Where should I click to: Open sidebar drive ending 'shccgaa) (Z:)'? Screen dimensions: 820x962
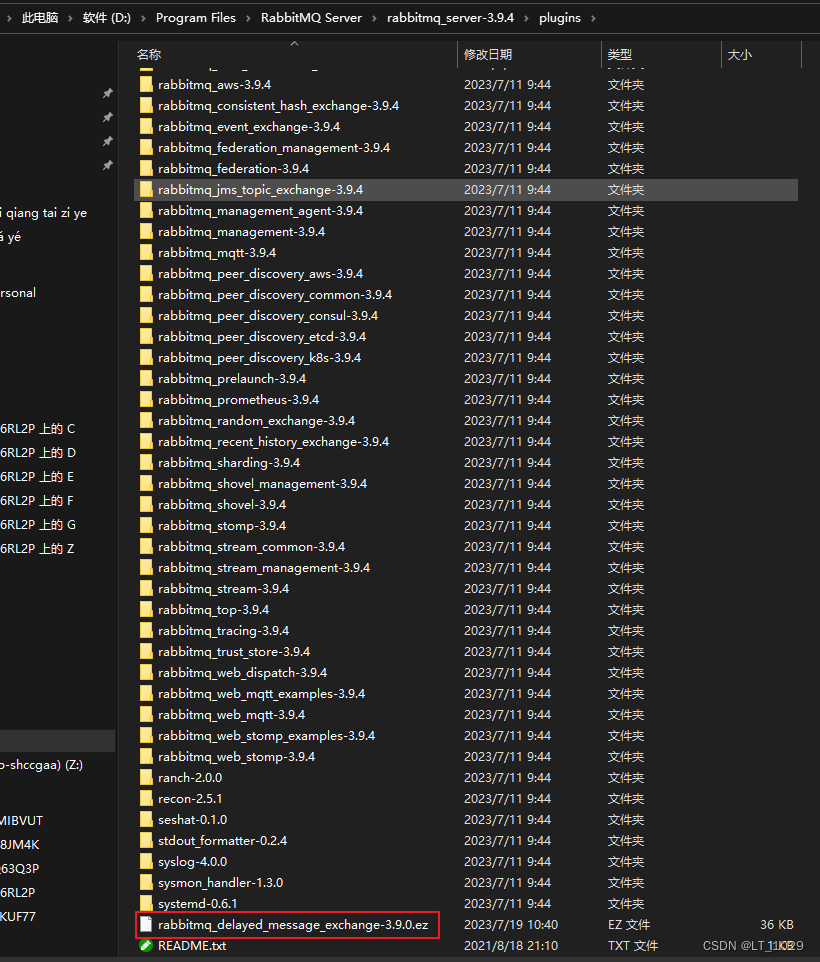click(42, 765)
